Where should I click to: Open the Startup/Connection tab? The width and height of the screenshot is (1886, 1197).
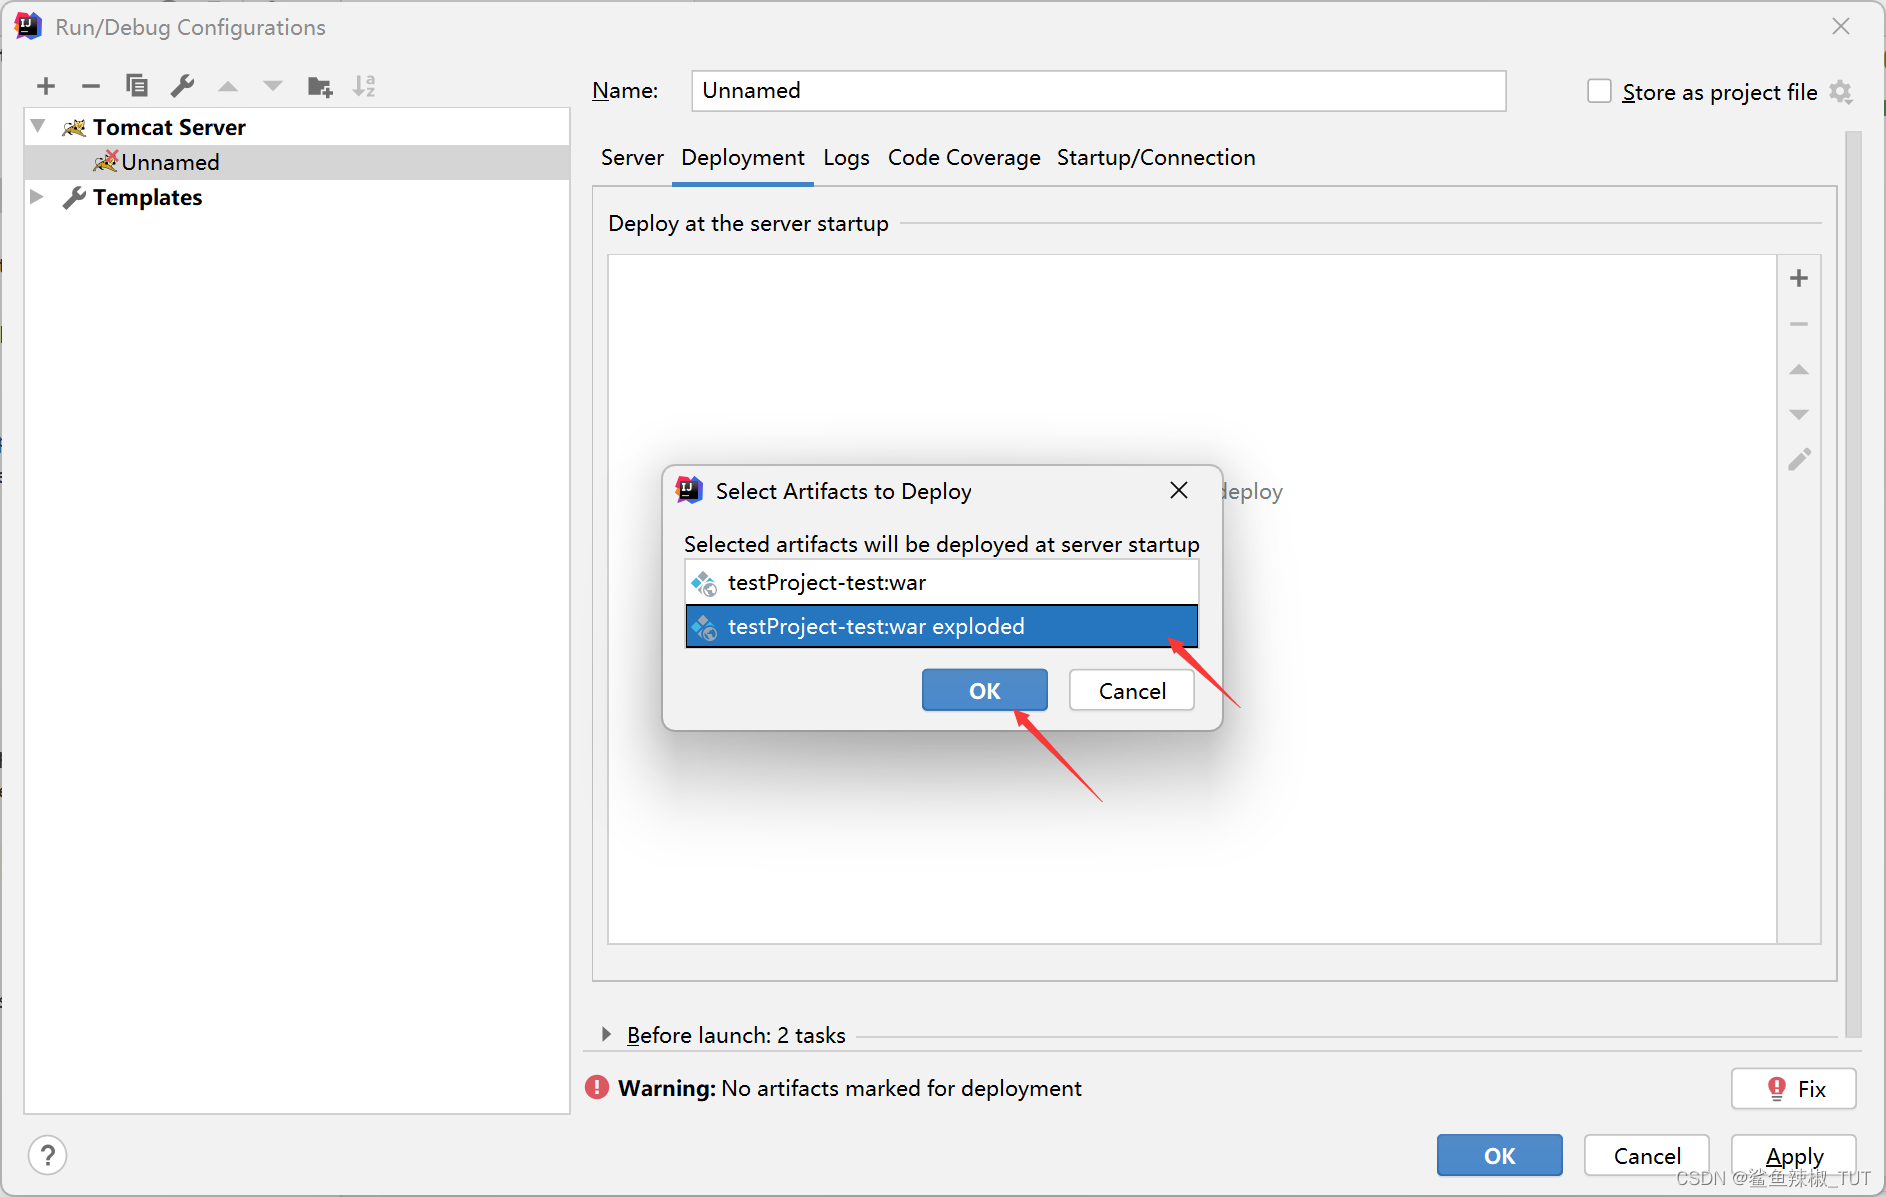[1156, 157]
